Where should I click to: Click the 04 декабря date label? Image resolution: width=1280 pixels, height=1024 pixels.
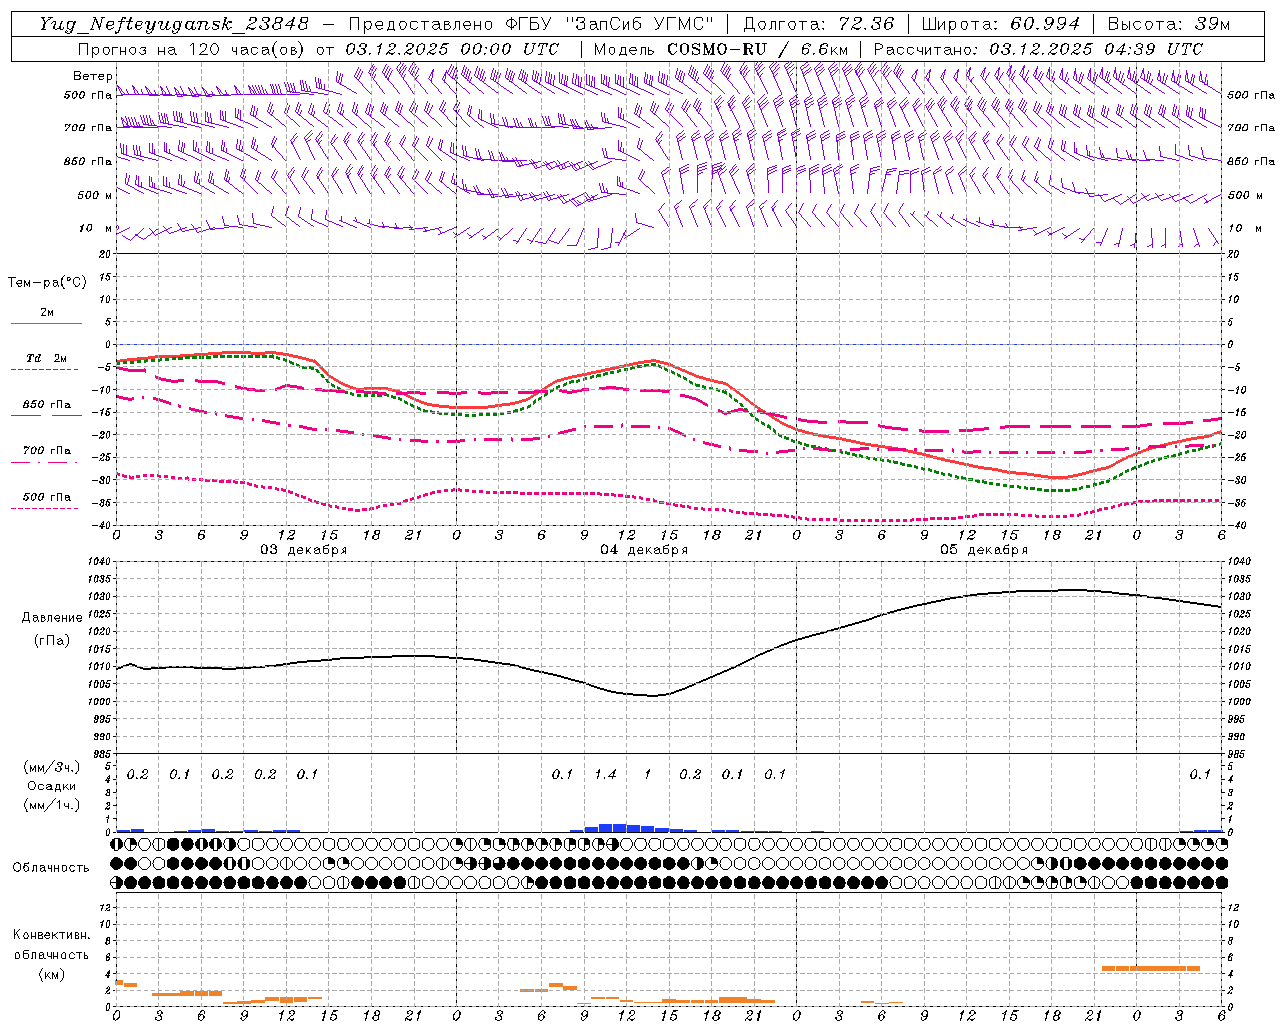[x=644, y=550]
